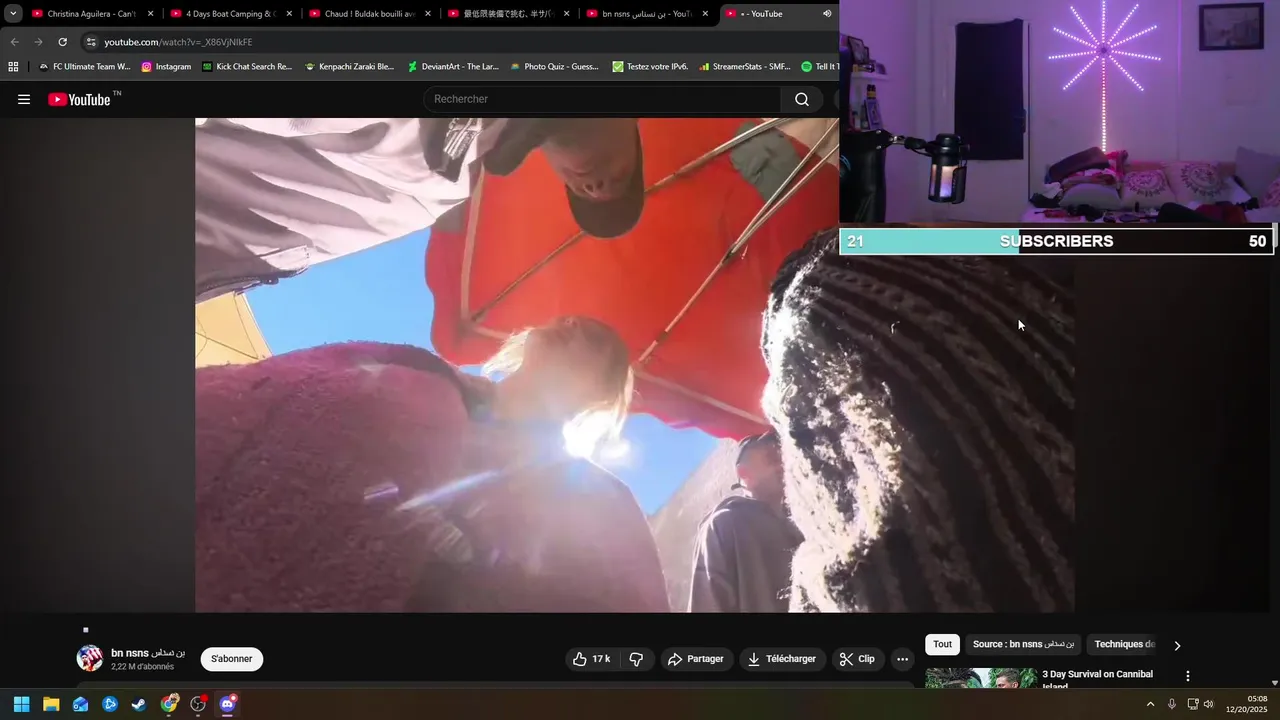Open Discord from the taskbar
The width and height of the screenshot is (1280, 720).
(x=228, y=704)
